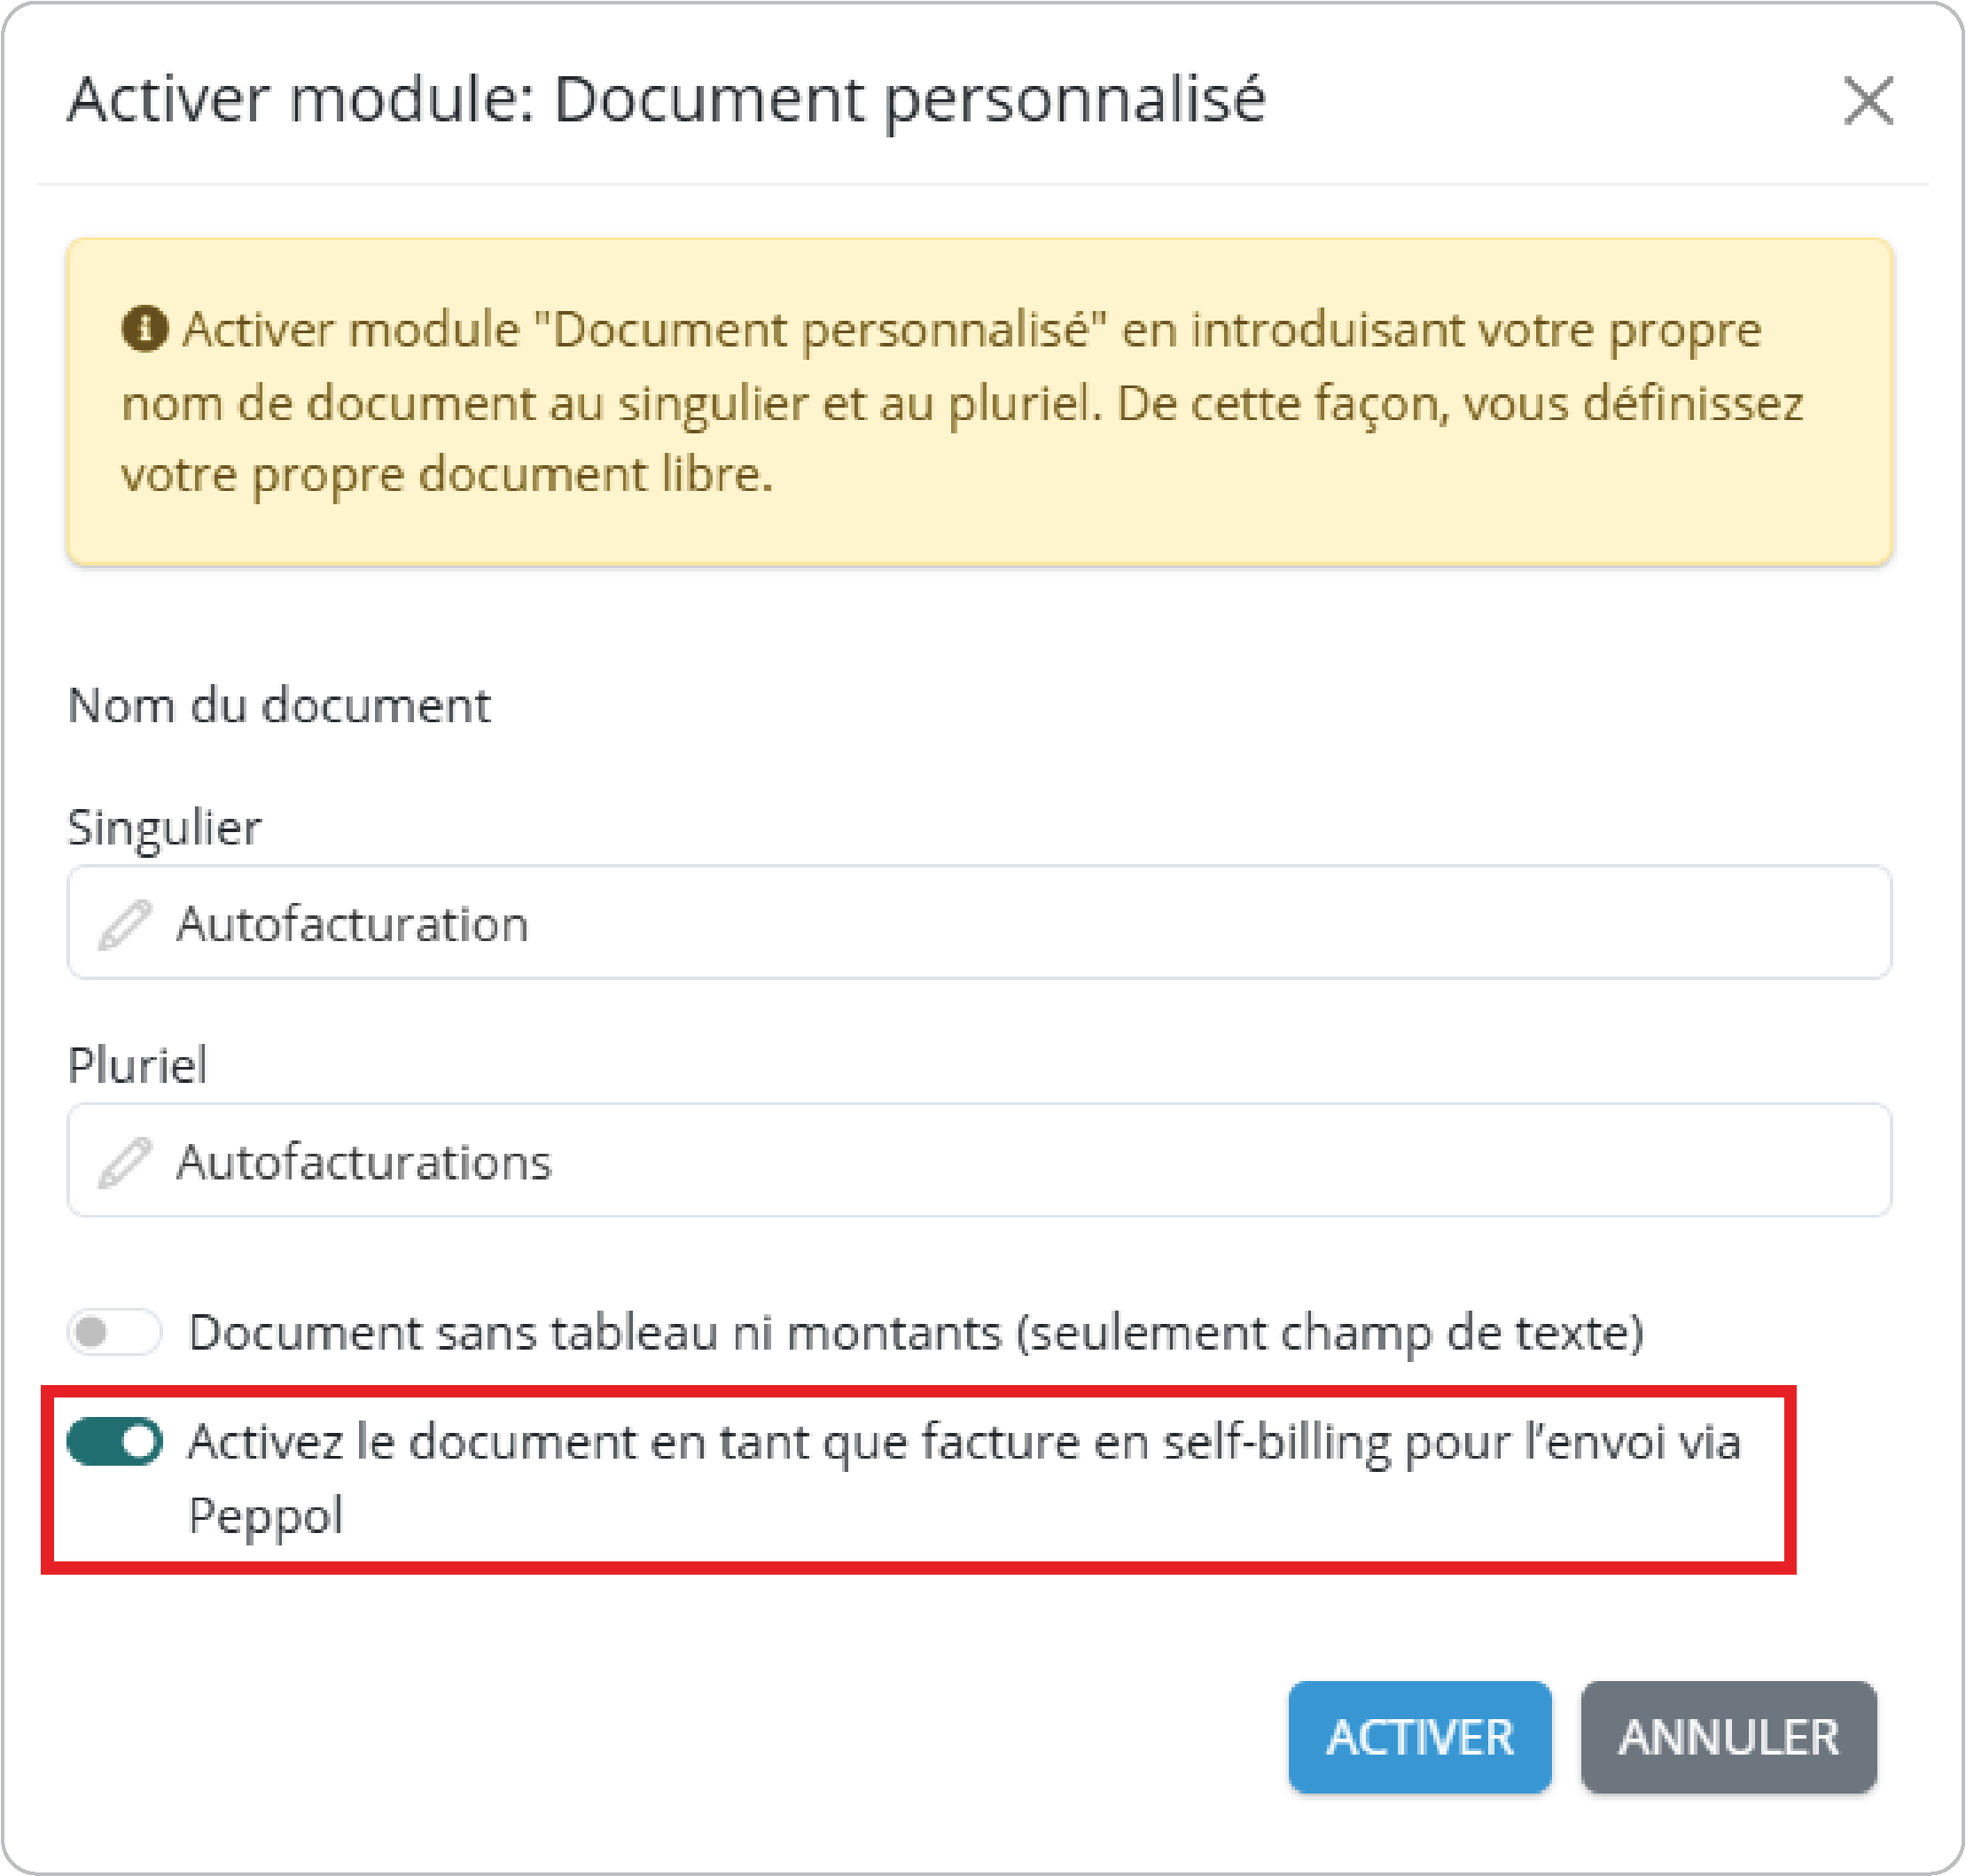
Task: Click the pencil icon in Singulier field
Action: (125, 924)
